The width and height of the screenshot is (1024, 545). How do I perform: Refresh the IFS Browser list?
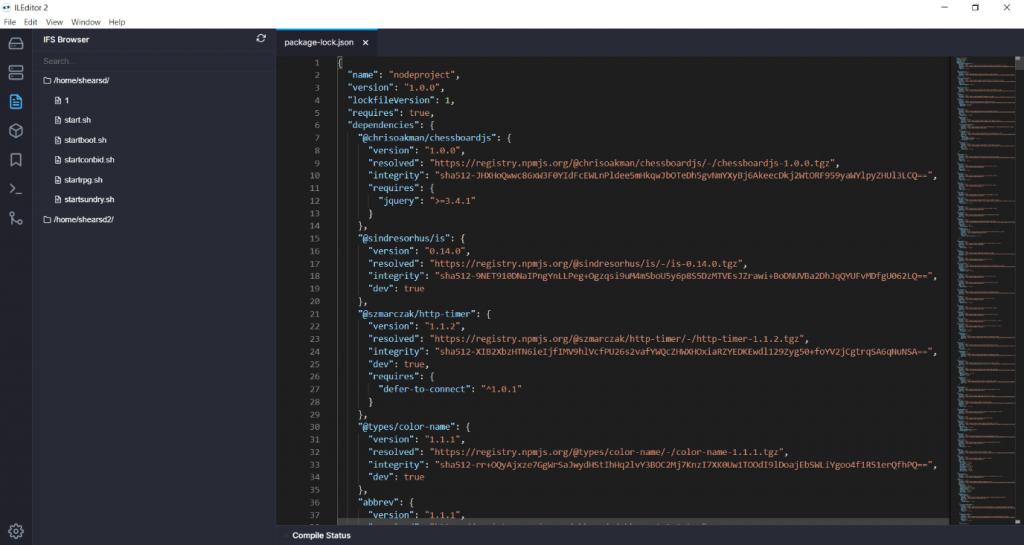click(x=261, y=39)
